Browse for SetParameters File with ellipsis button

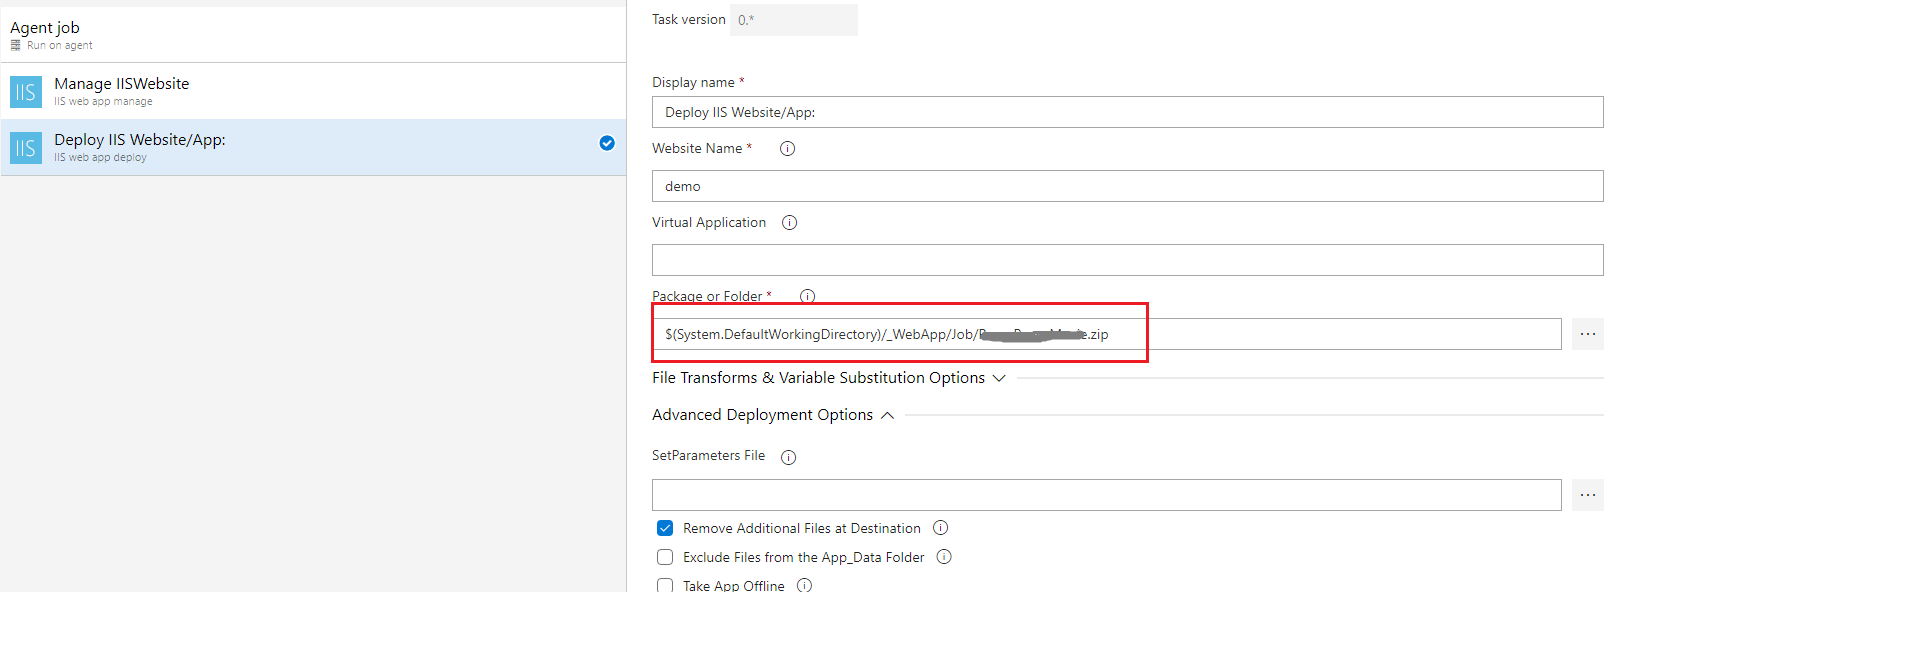pos(1587,495)
